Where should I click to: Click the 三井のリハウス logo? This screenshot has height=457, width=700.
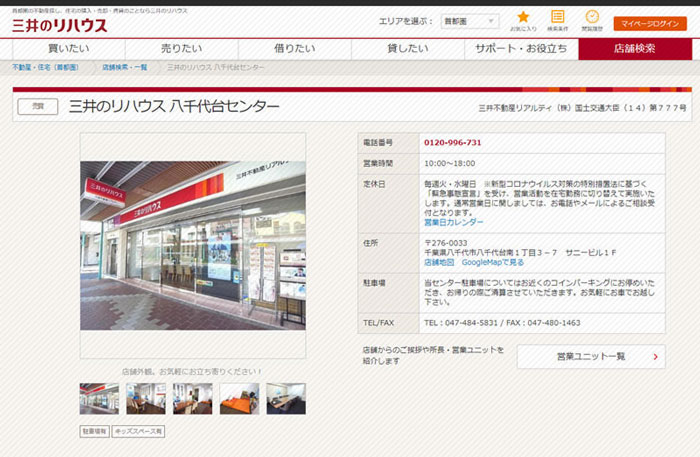tap(59, 25)
